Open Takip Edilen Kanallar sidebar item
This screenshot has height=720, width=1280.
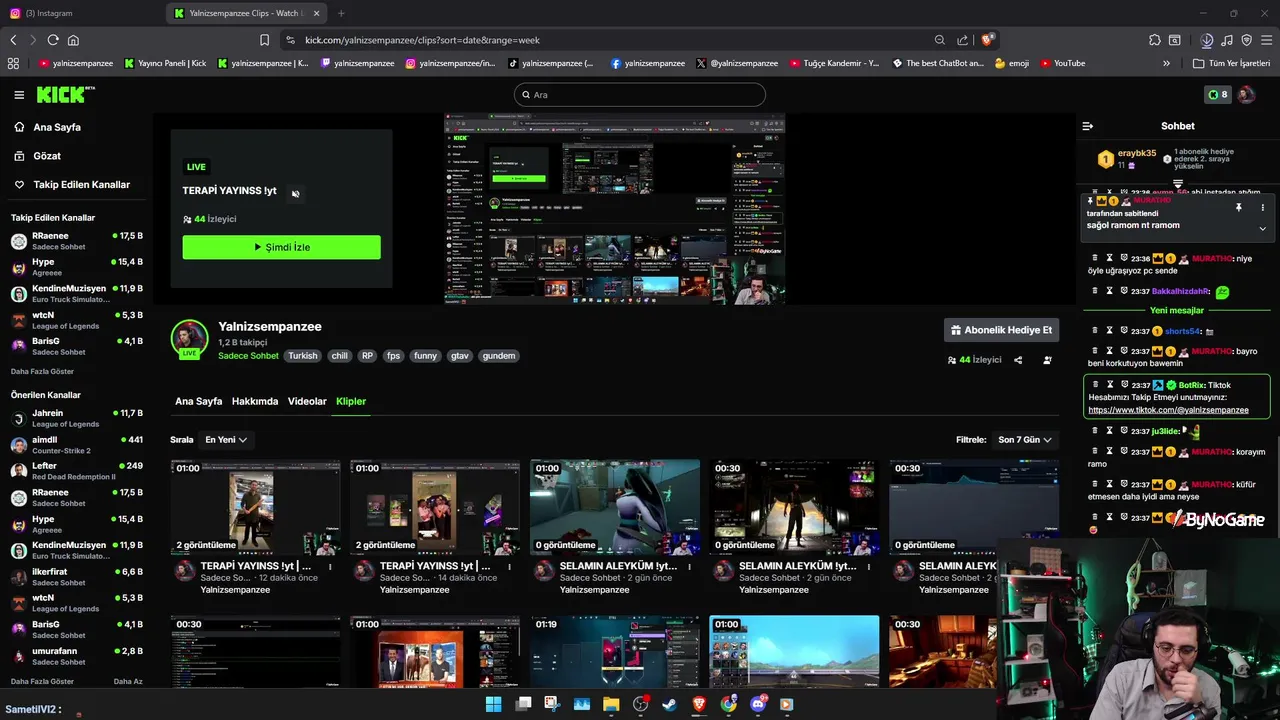tap(72, 185)
